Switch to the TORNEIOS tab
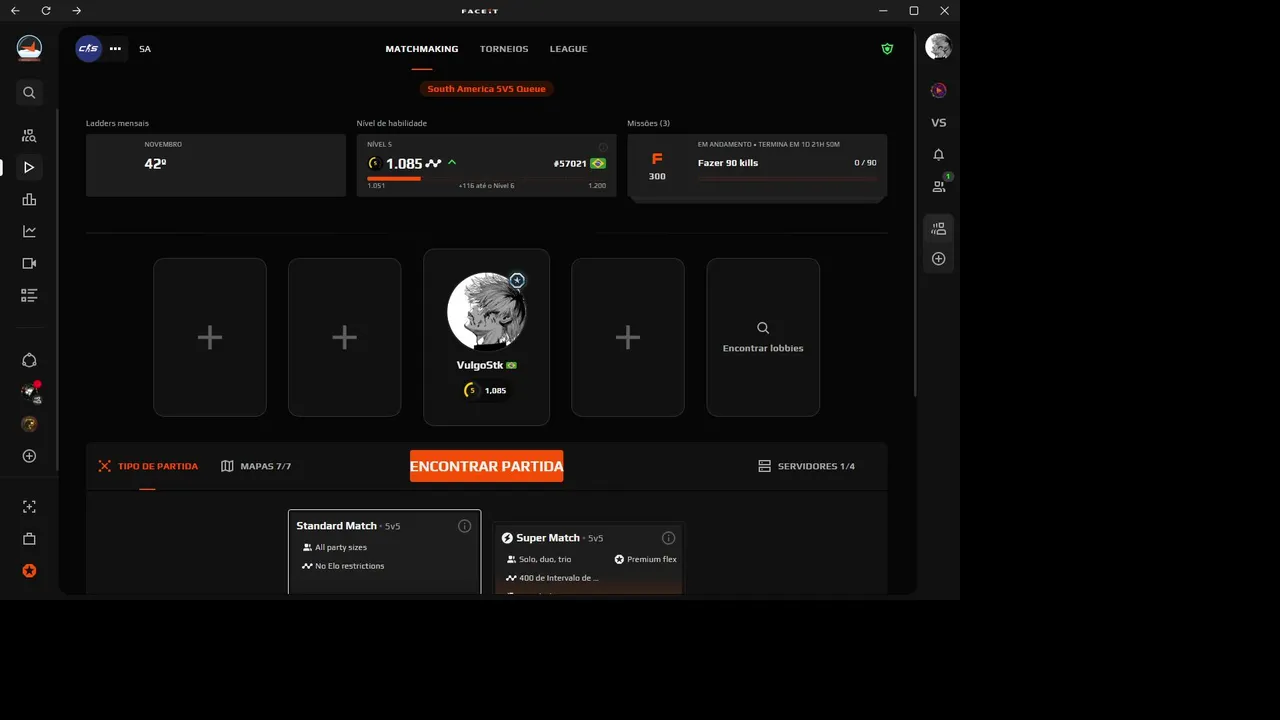1280x720 pixels. [x=504, y=49]
